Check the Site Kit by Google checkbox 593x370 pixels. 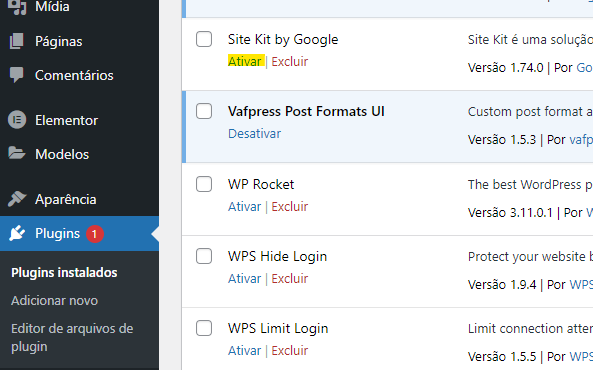(x=204, y=39)
